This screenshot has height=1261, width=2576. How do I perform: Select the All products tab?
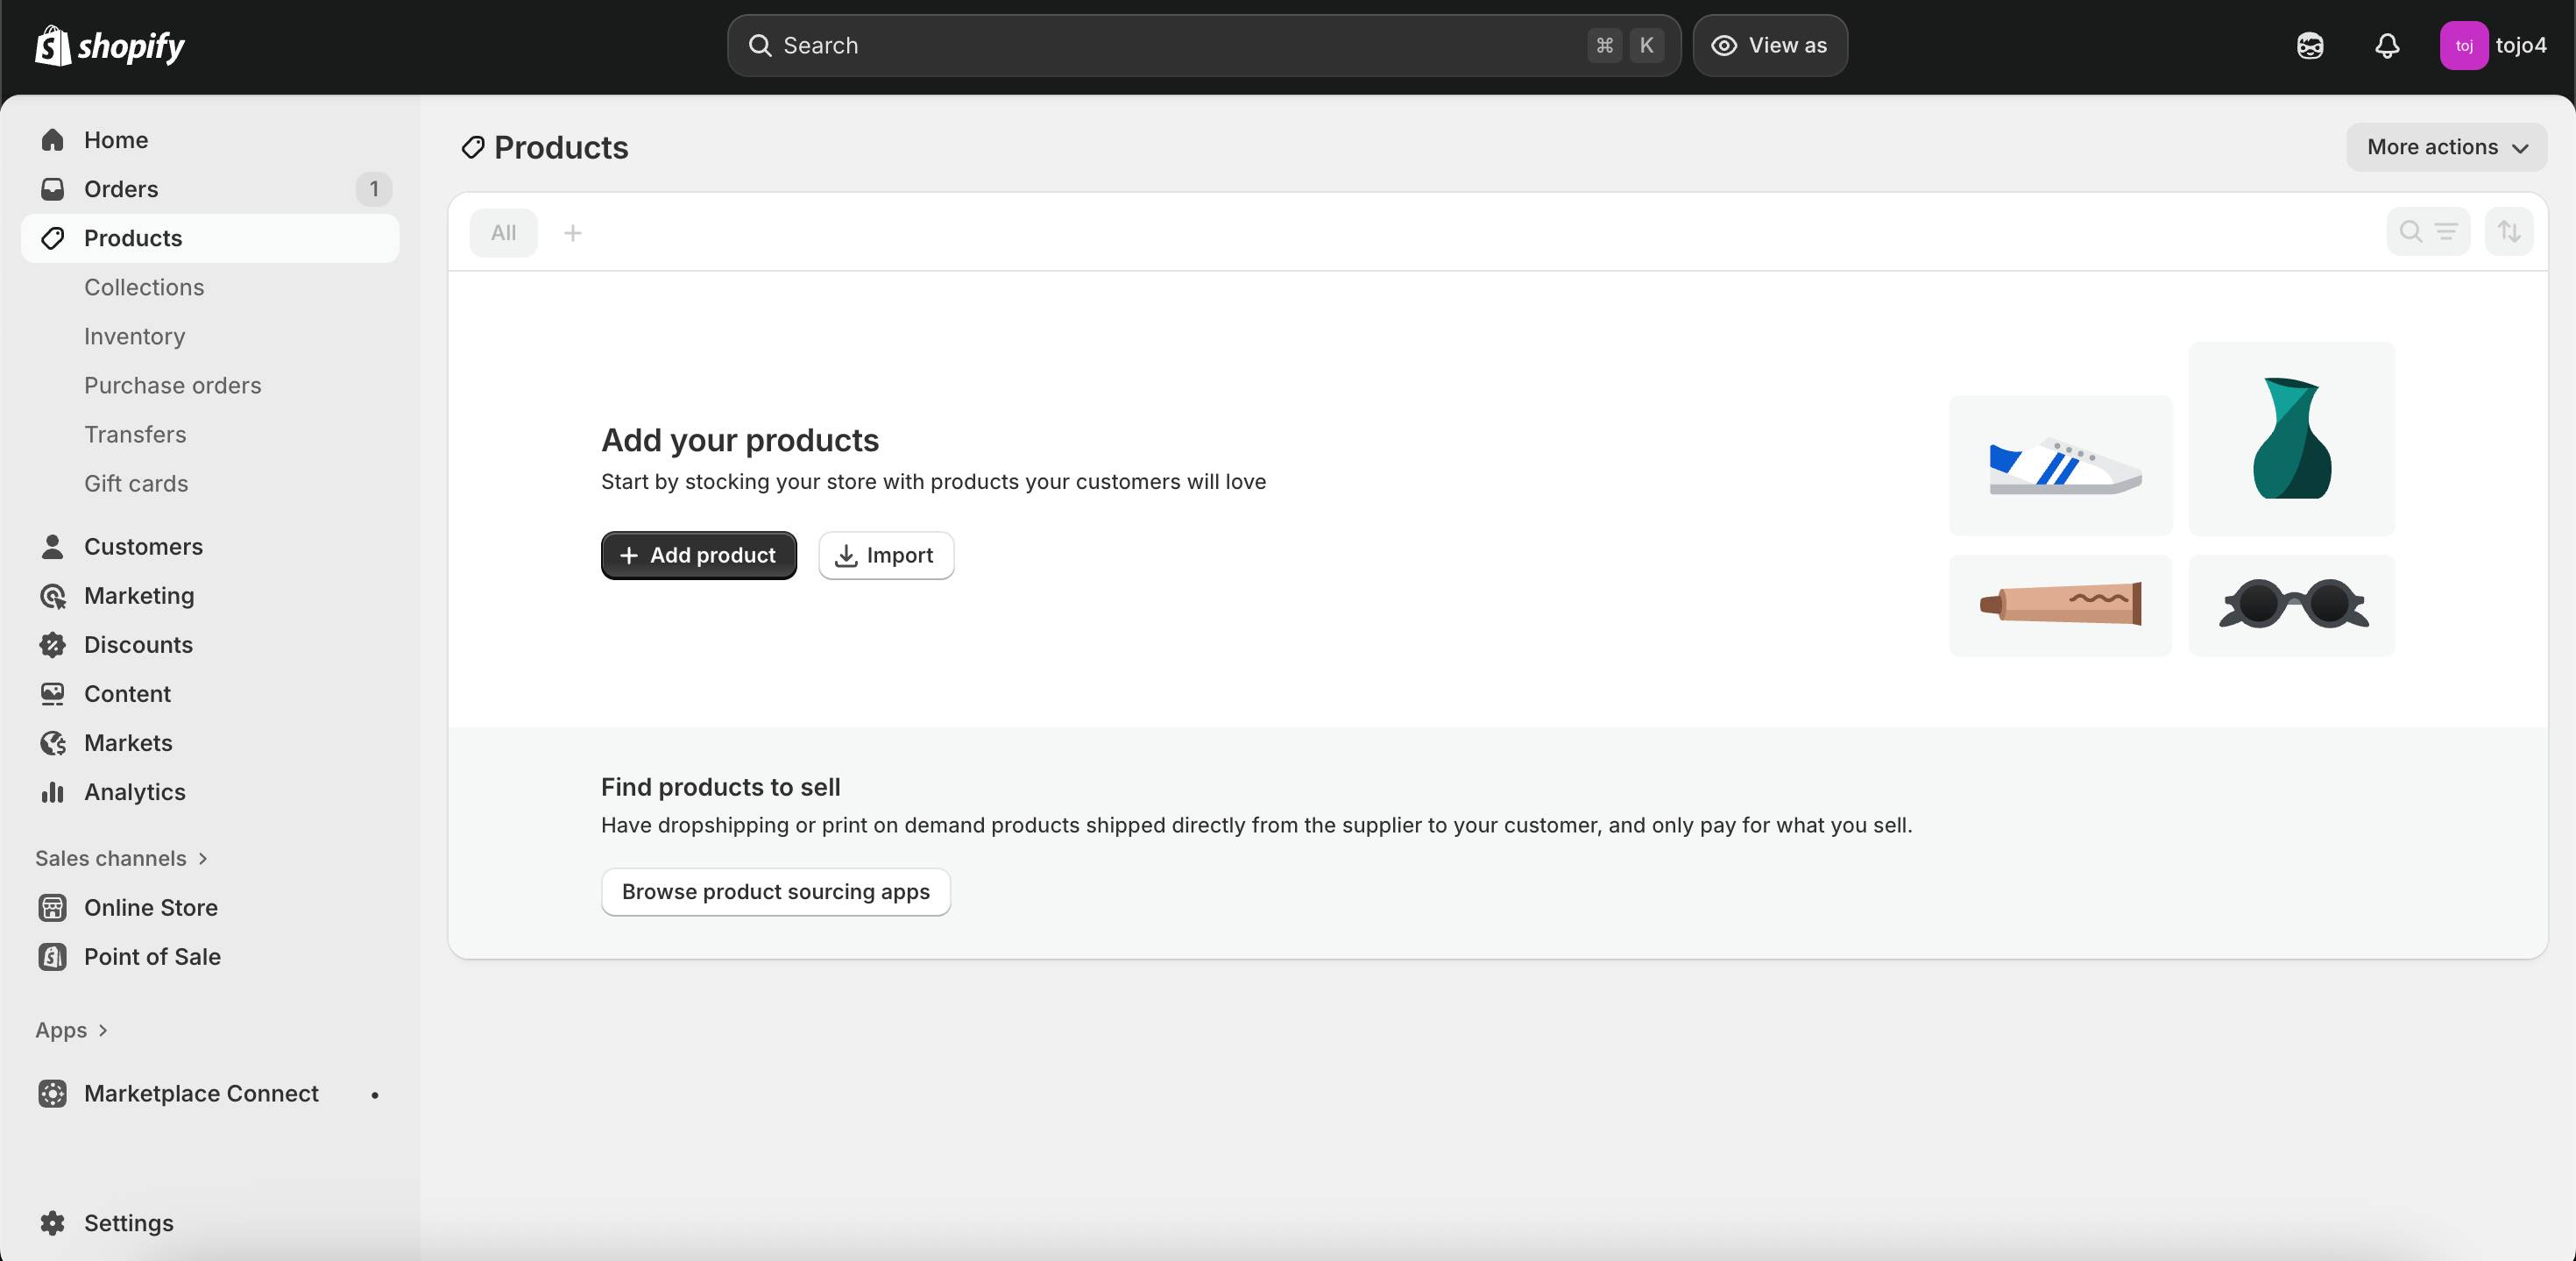point(503,233)
